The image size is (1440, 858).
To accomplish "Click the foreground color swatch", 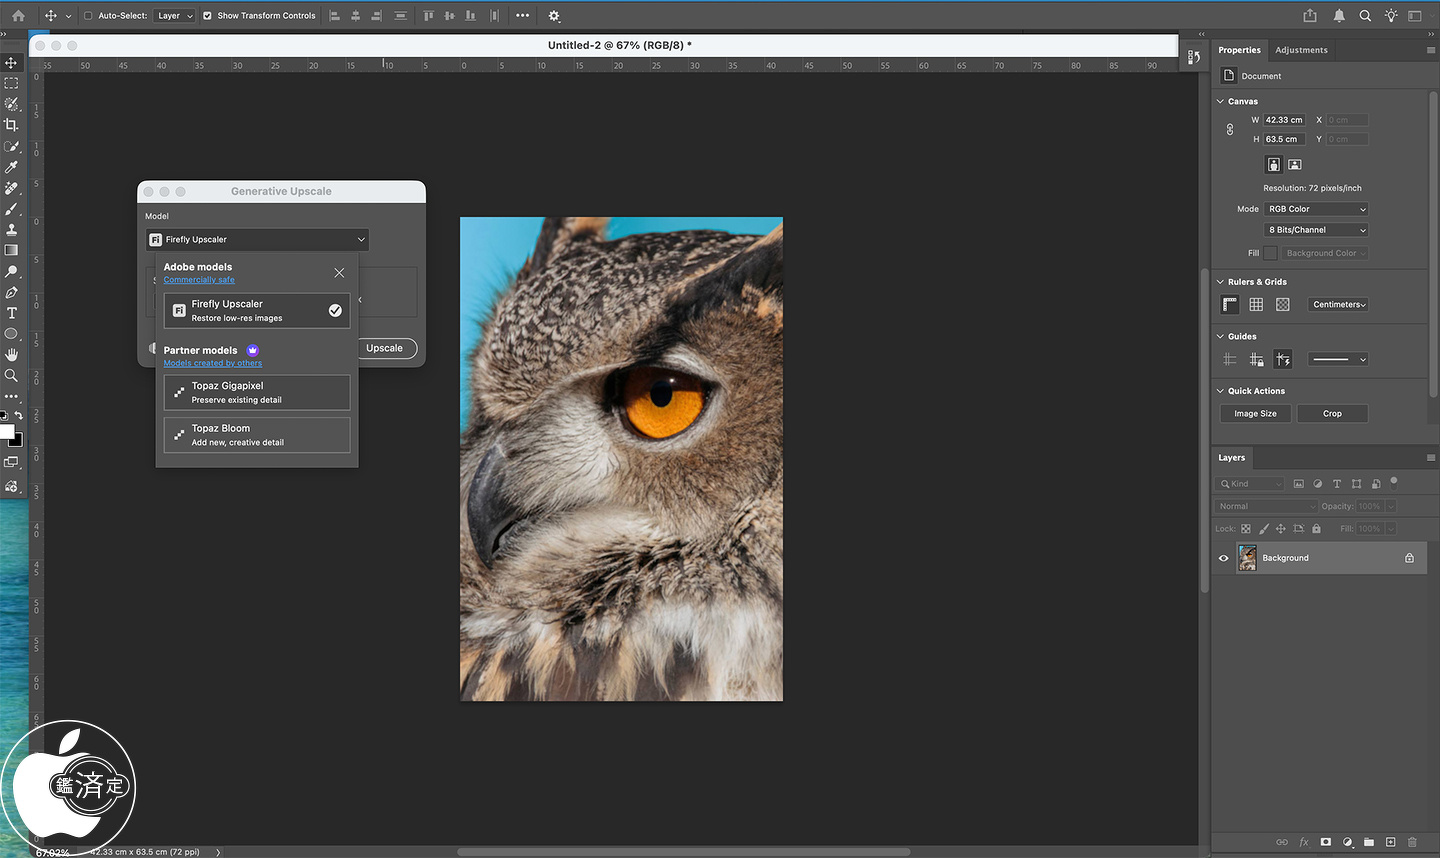I will 7,432.
